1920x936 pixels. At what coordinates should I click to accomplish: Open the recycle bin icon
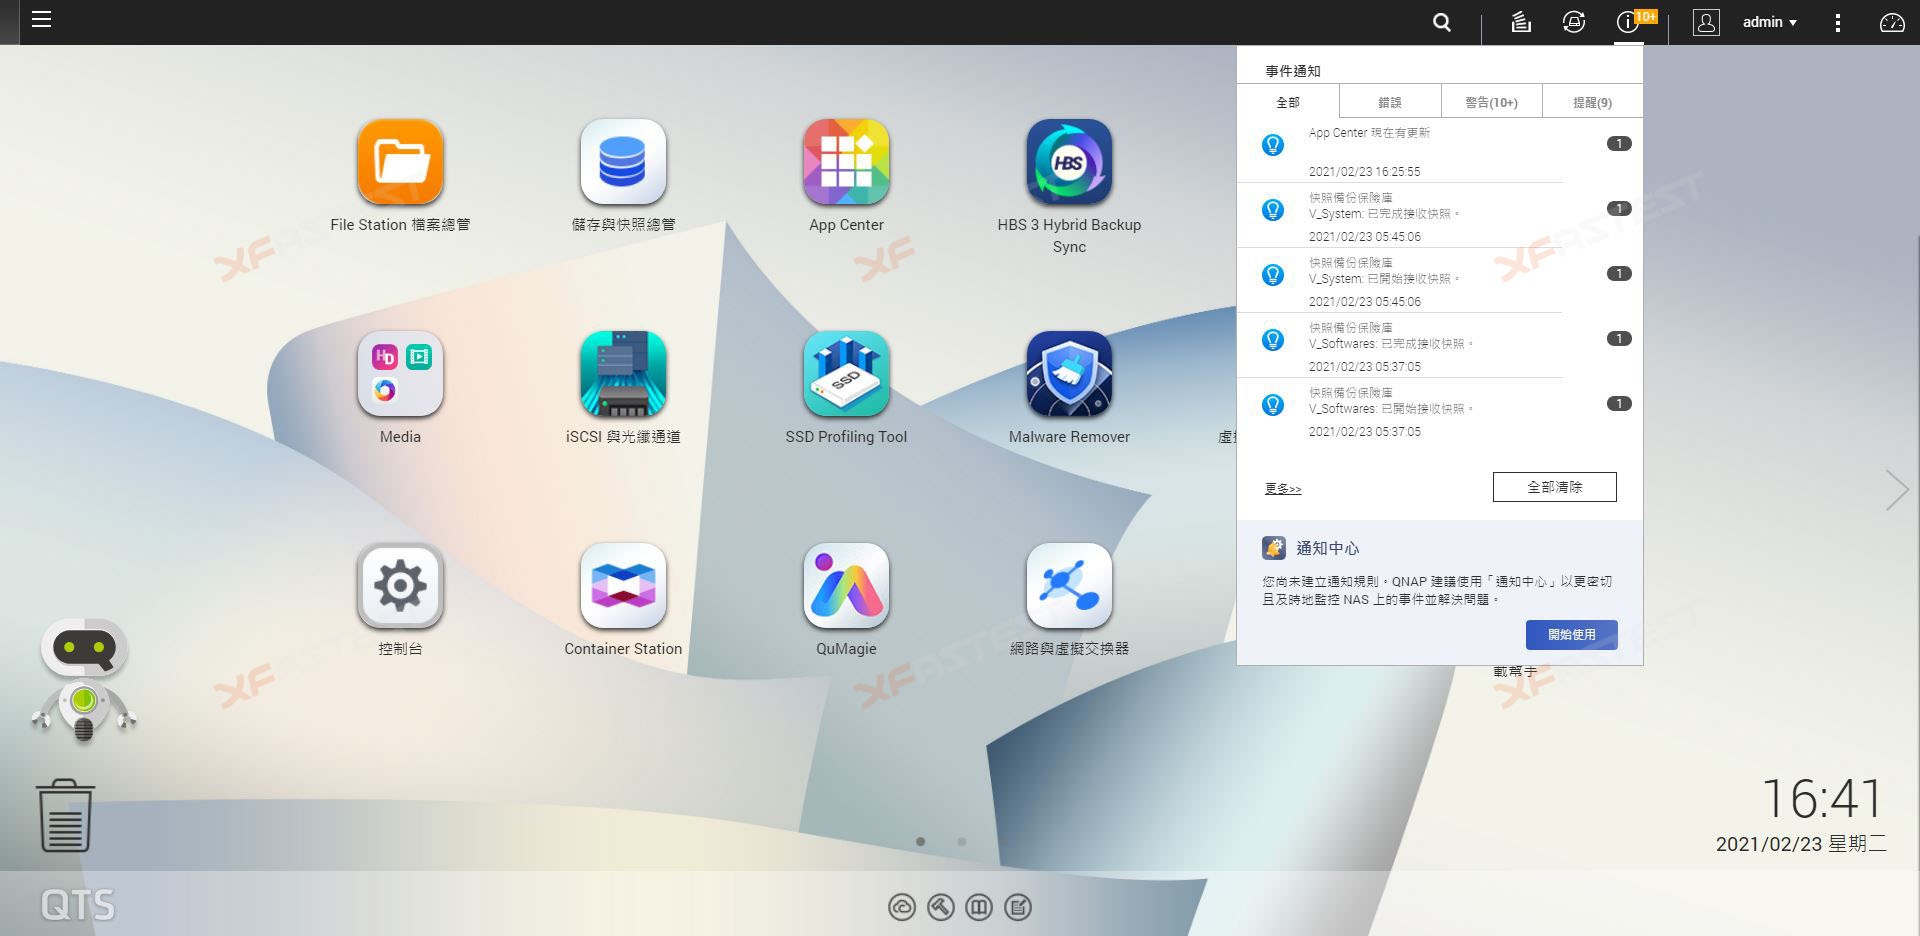pyautogui.click(x=65, y=815)
